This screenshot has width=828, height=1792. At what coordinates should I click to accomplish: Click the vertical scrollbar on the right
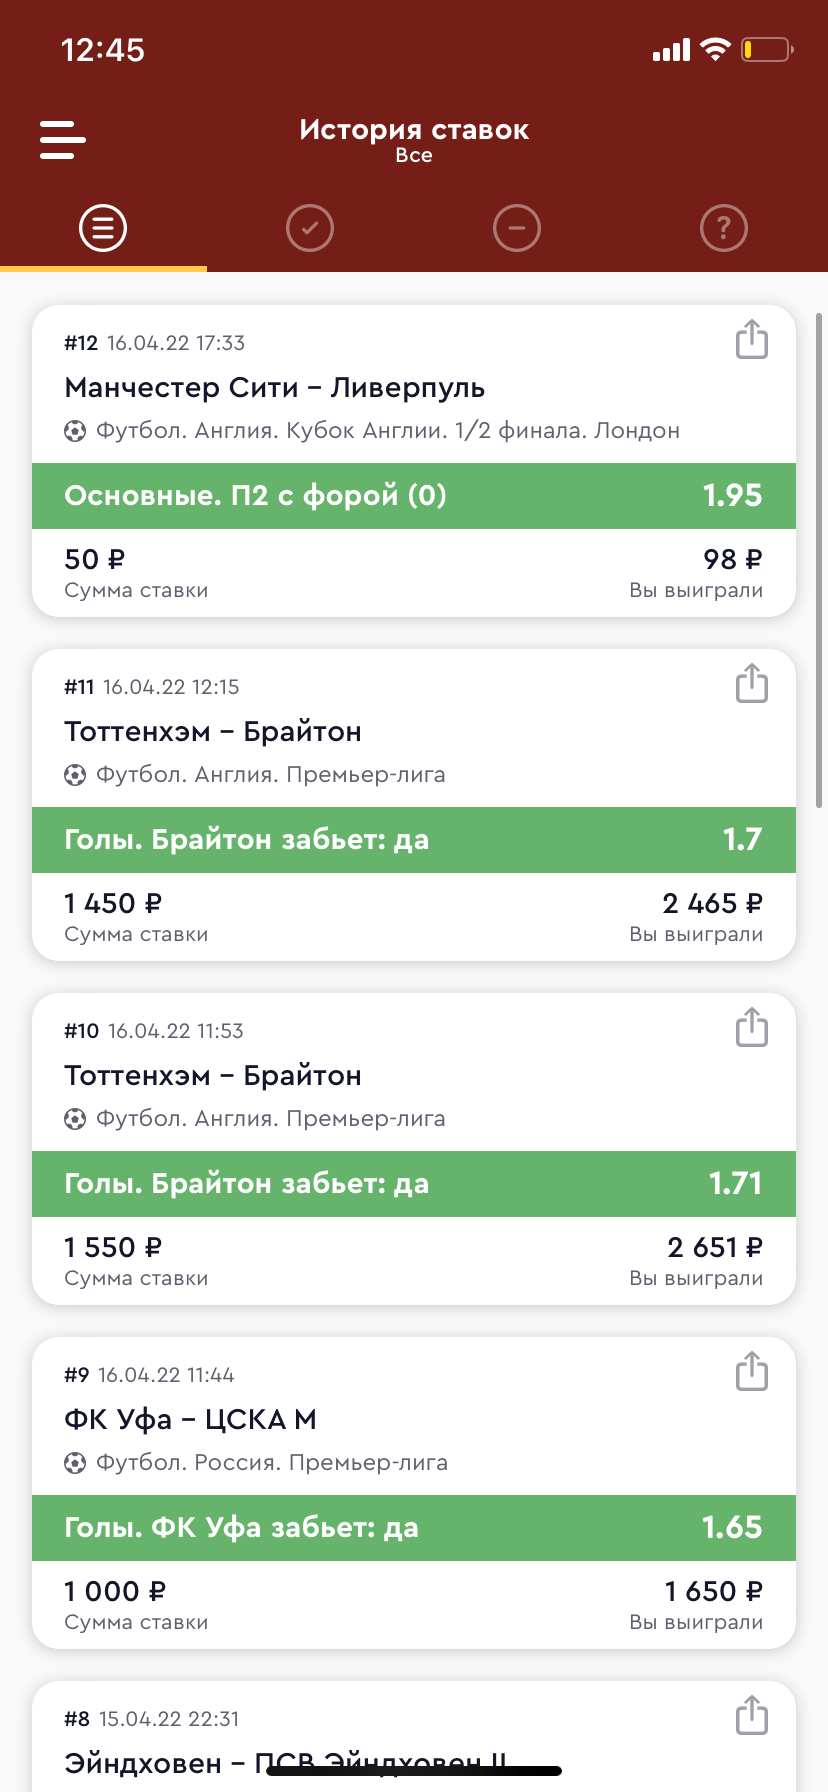pyautogui.click(x=819, y=560)
